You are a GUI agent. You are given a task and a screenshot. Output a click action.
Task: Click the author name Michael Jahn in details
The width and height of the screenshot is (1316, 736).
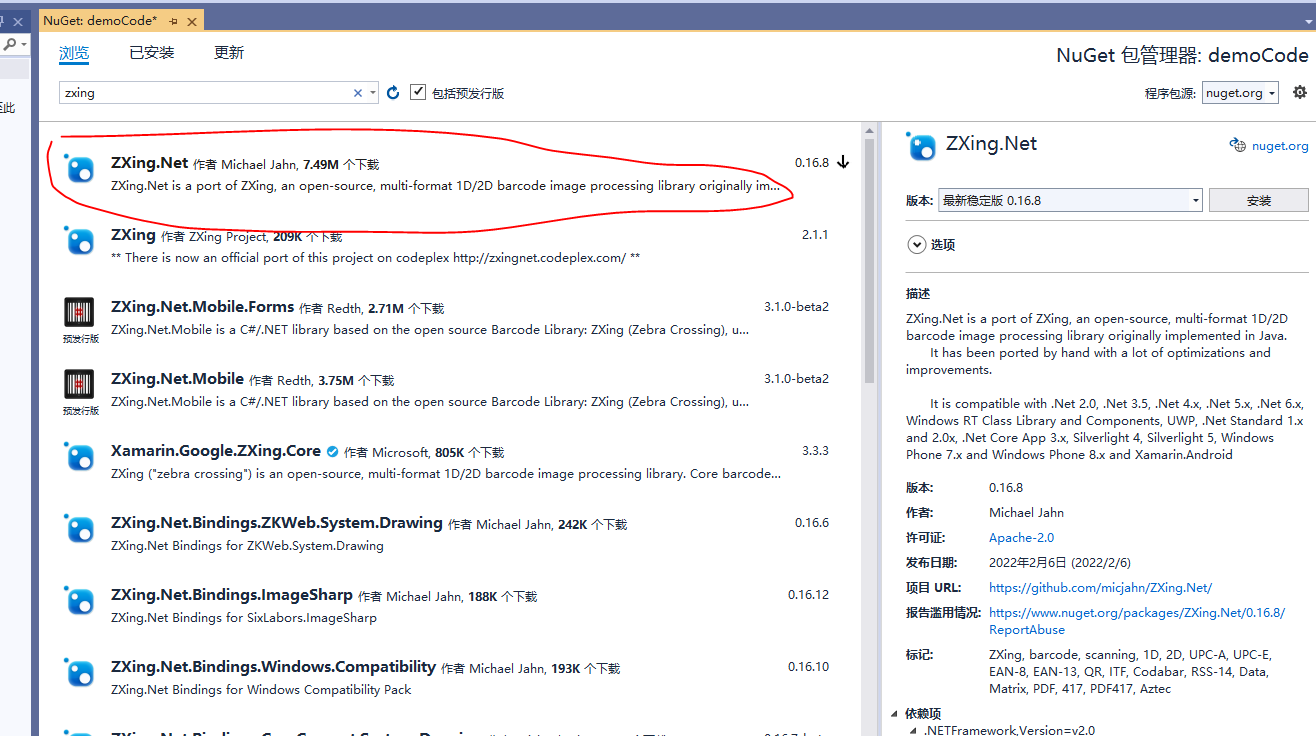[1026, 513]
